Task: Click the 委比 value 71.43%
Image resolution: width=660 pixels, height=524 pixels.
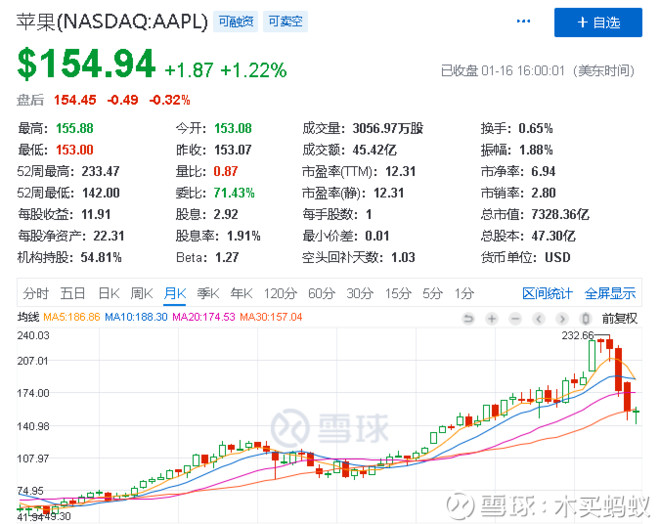Action: pyautogui.click(x=234, y=192)
